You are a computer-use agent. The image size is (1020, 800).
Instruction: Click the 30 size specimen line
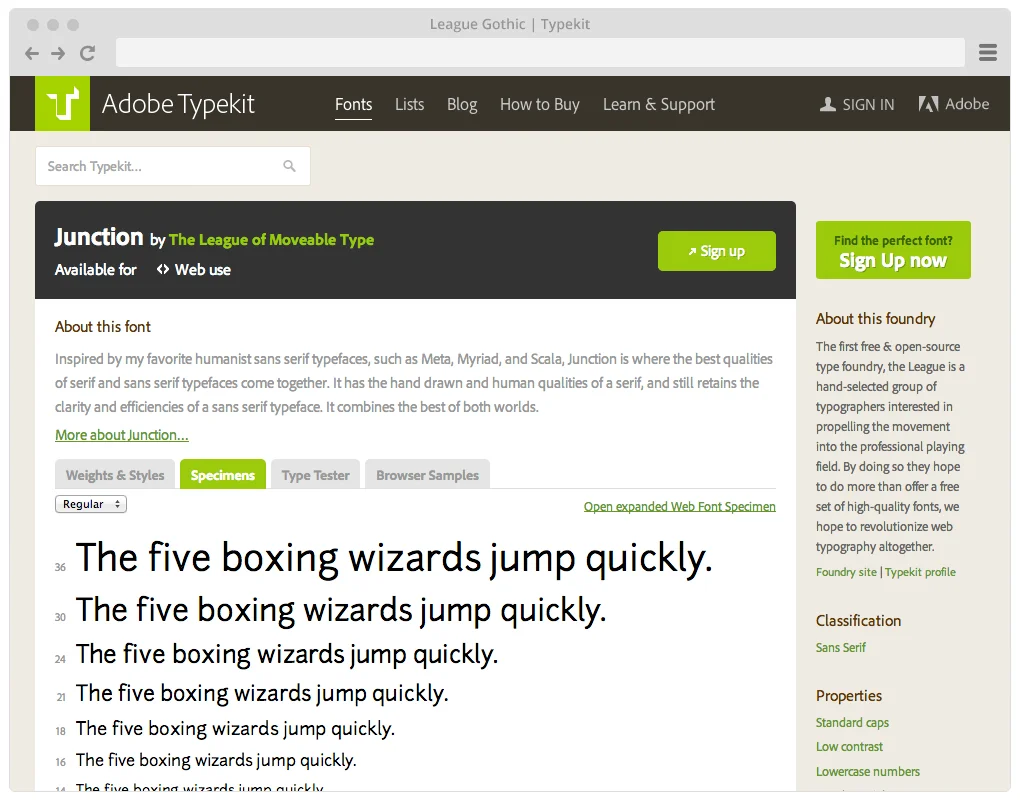pos(341,610)
